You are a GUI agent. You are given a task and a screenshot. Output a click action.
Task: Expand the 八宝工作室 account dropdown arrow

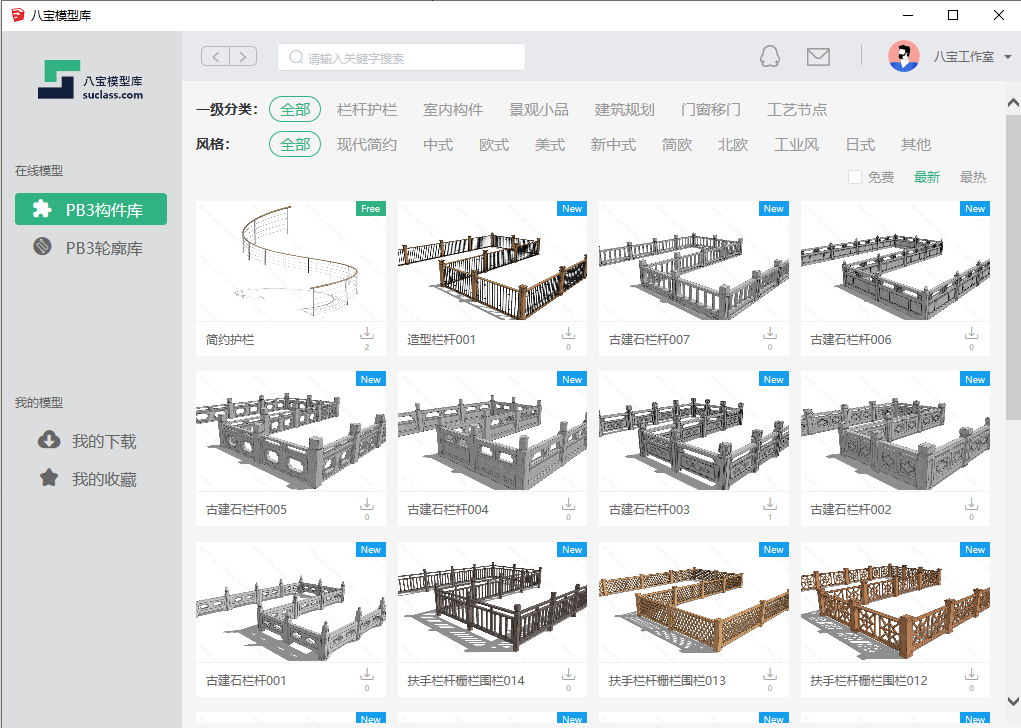point(1007,57)
